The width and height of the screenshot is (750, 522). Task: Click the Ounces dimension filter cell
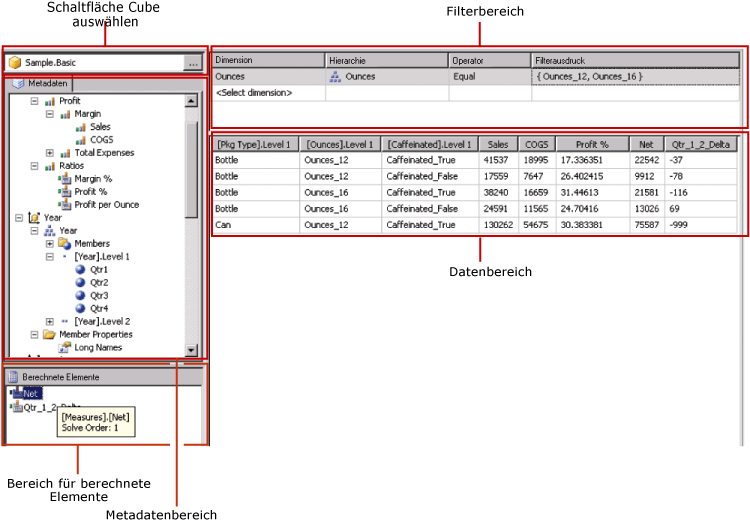(268, 77)
